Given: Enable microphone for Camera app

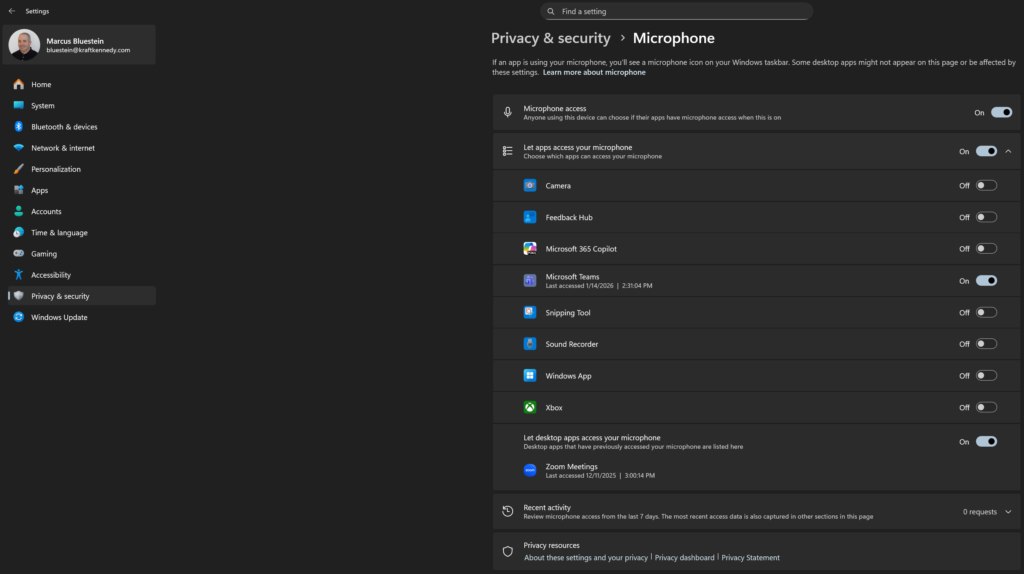Looking at the screenshot, I should click(x=986, y=185).
